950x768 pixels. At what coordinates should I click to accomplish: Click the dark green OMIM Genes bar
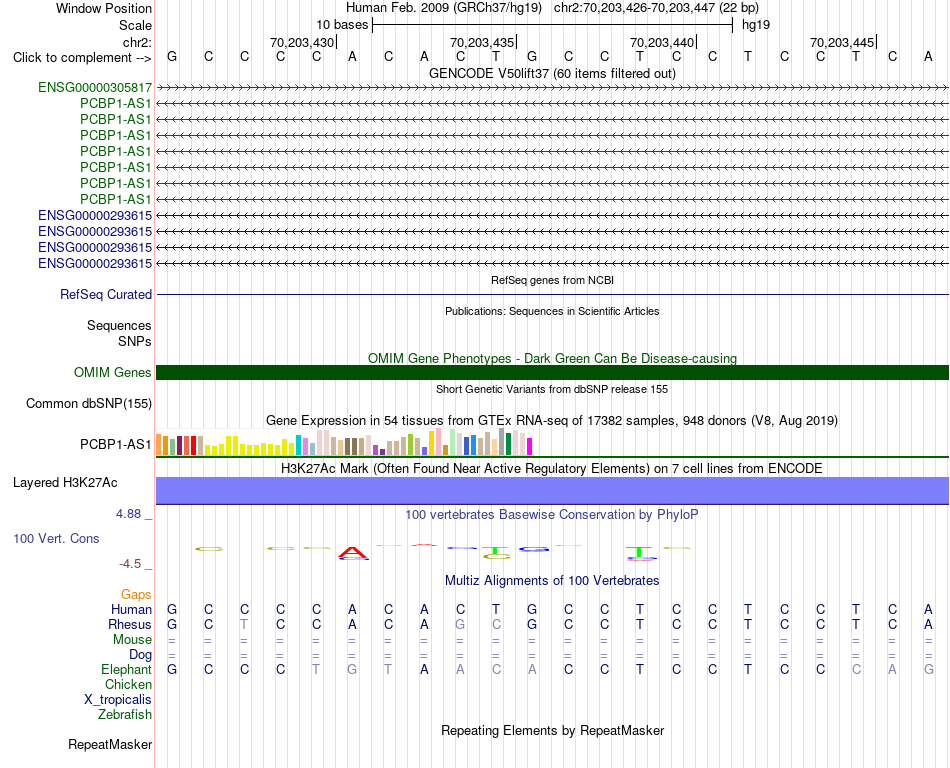click(x=552, y=372)
